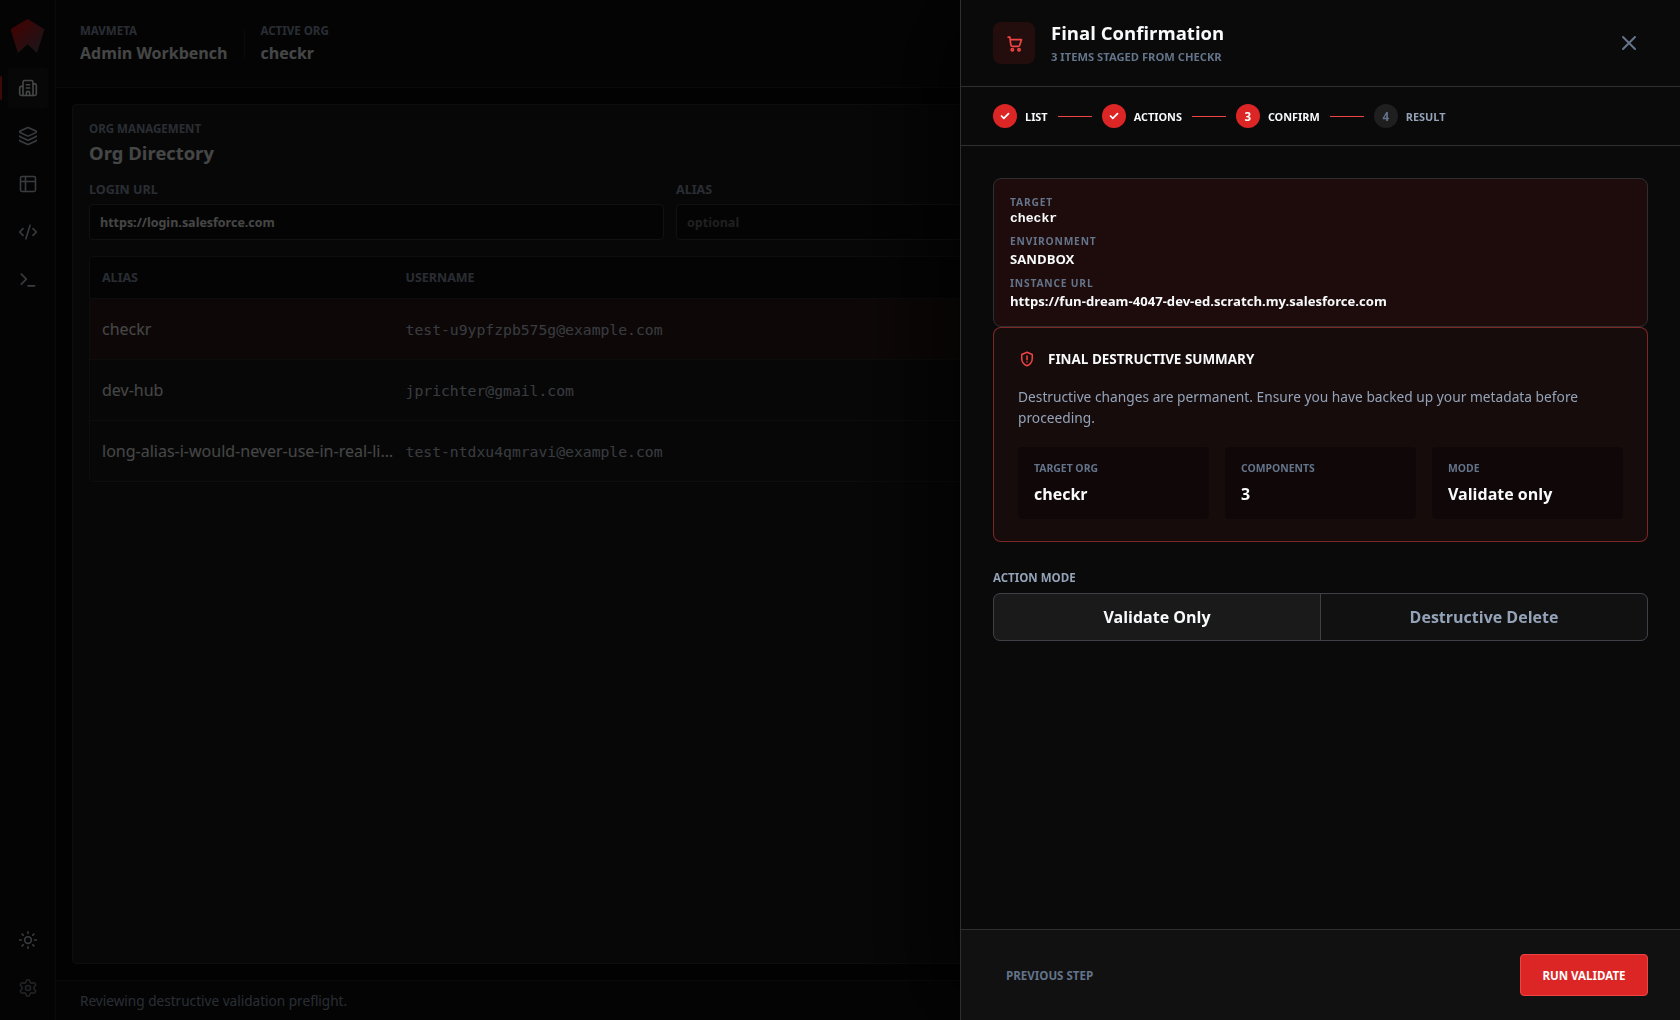Click the Admin Workbench title

click(153, 53)
